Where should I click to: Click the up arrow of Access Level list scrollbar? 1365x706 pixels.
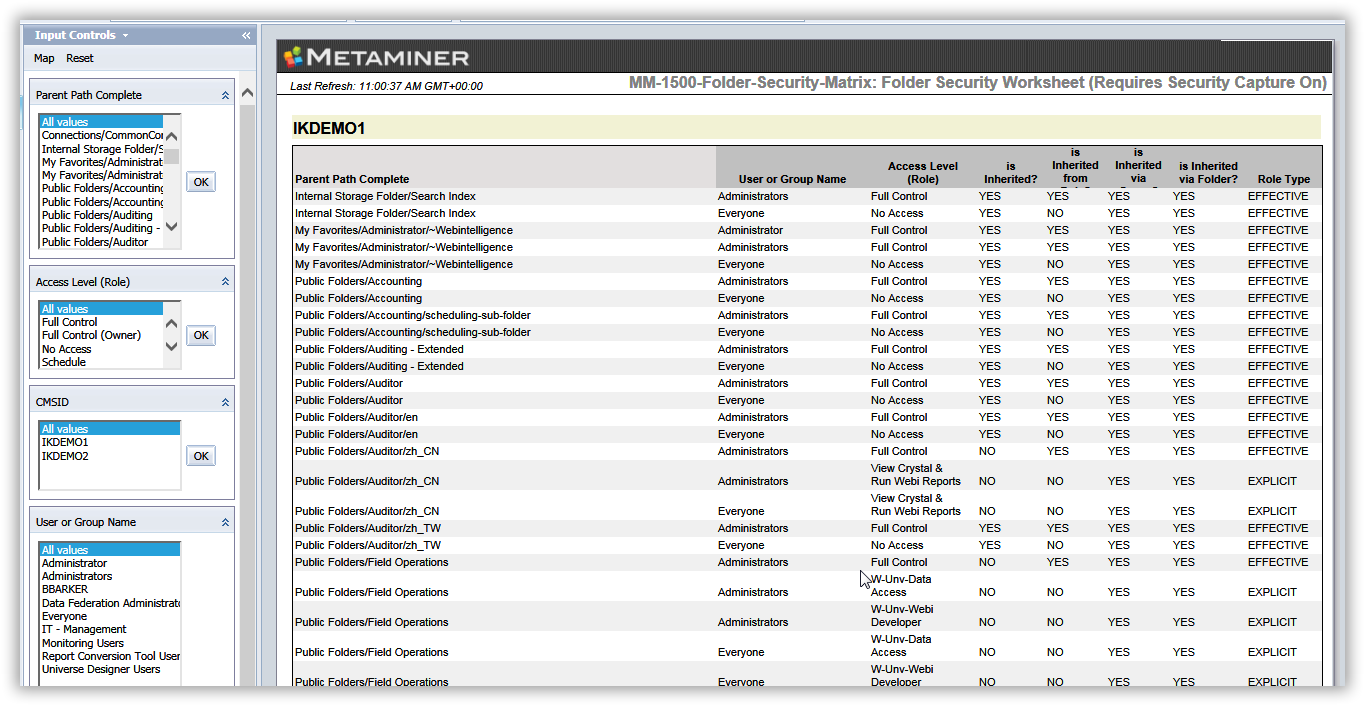(171, 323)
